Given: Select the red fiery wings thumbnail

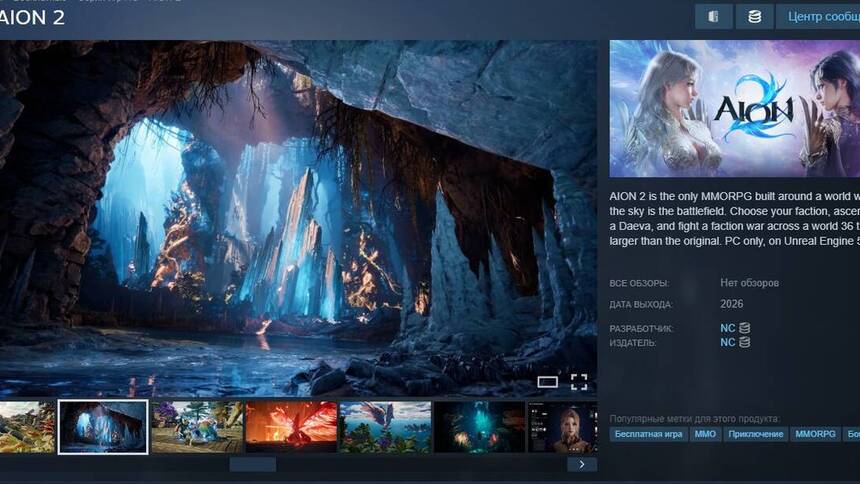Looking at the screenshot, I should (x=291, y=427).
